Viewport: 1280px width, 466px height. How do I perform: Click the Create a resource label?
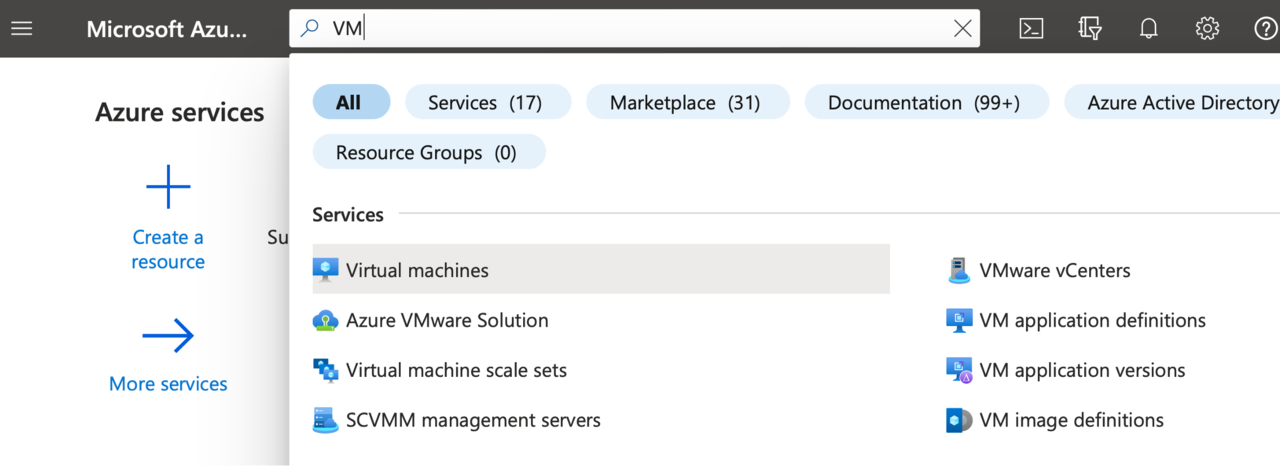tap(168, 249)
